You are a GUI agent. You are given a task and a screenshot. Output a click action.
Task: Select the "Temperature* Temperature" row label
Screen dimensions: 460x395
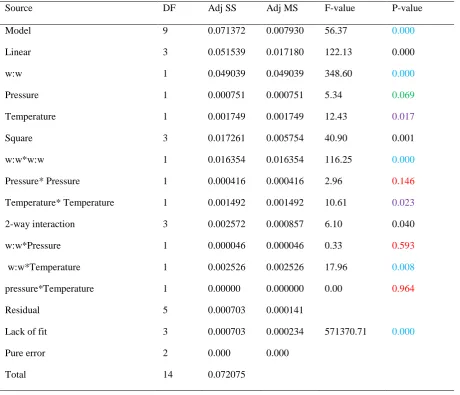(59, 203)
